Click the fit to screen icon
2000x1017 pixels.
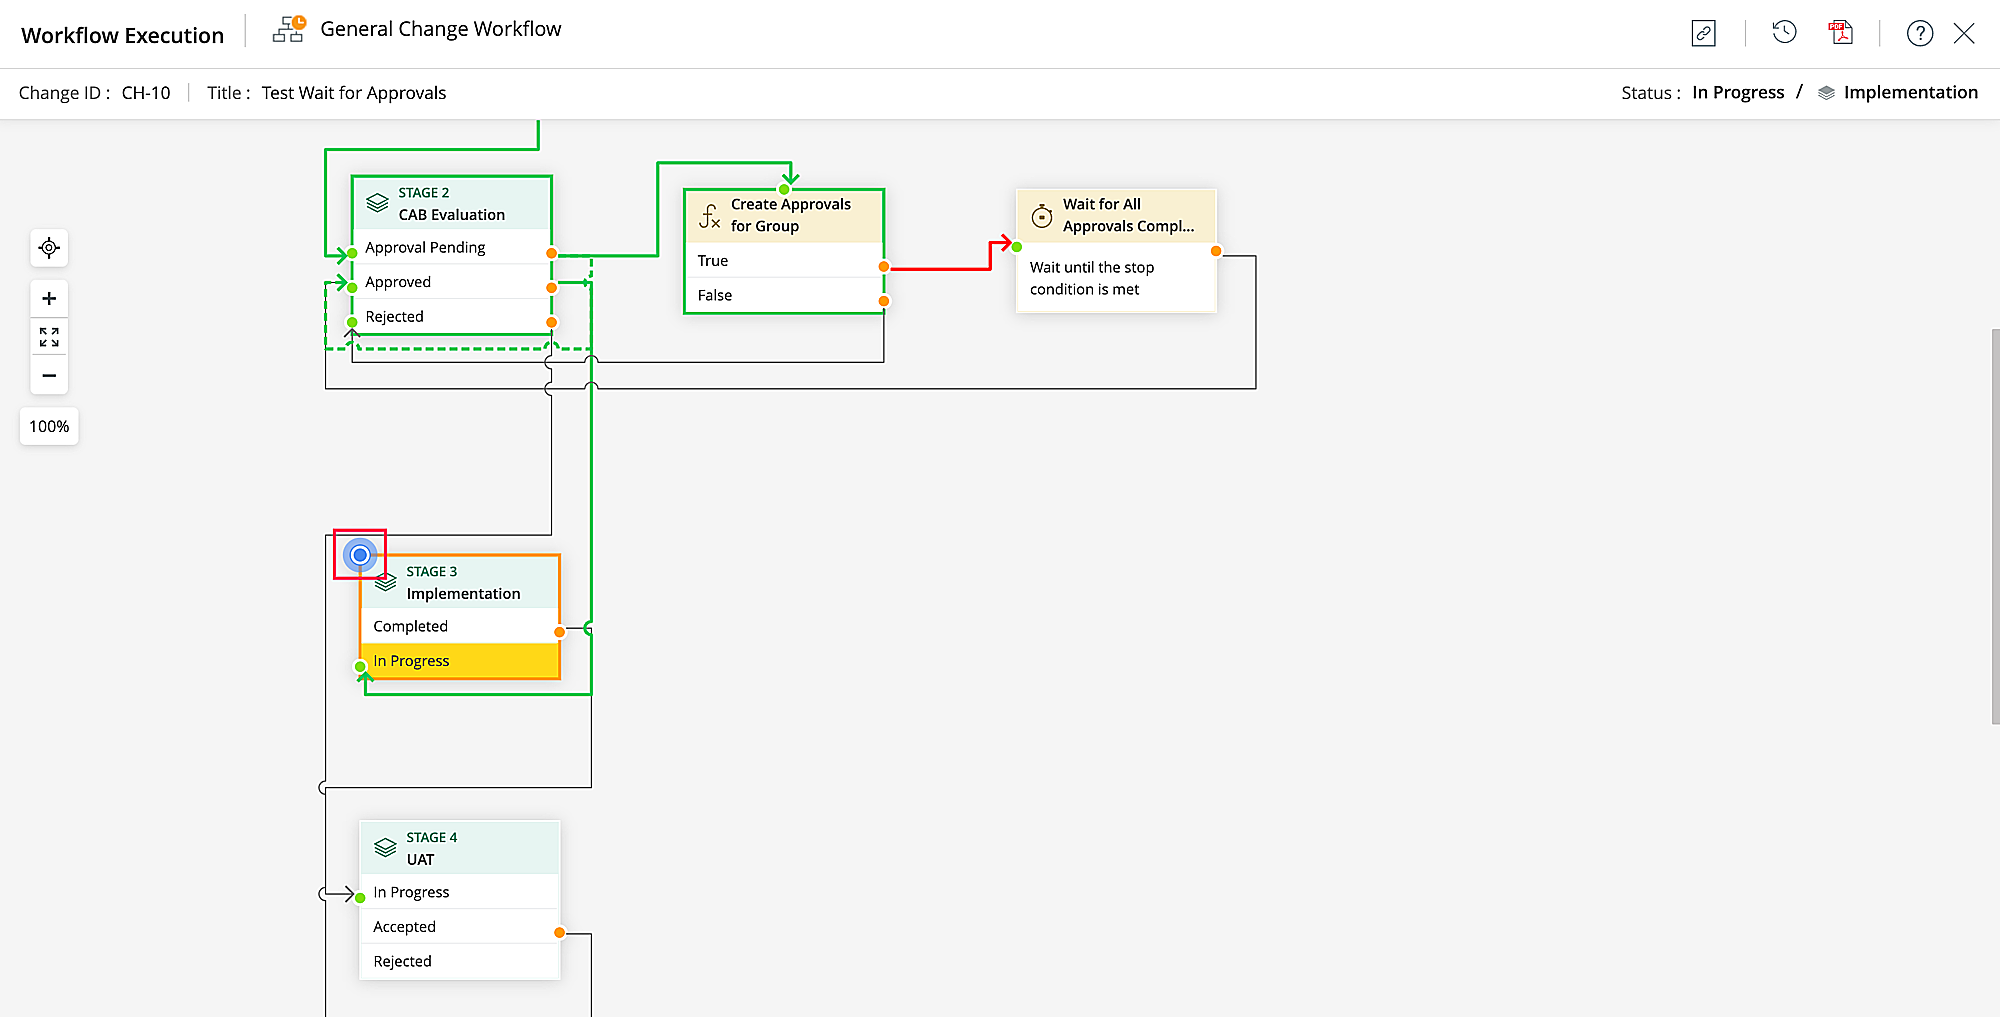[x=49, y=337]
